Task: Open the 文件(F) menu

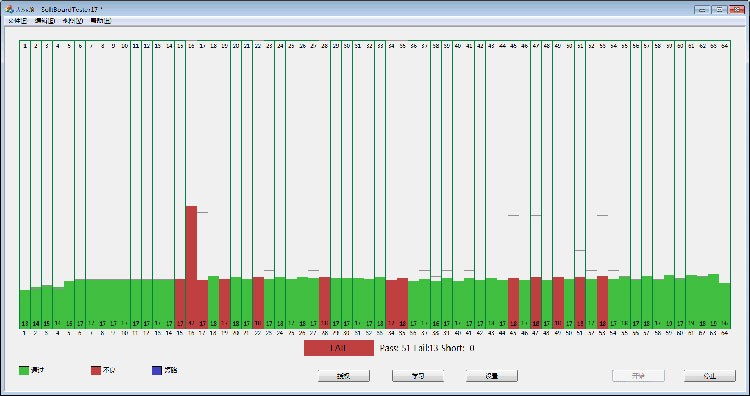Action: (x=18, y=21)
